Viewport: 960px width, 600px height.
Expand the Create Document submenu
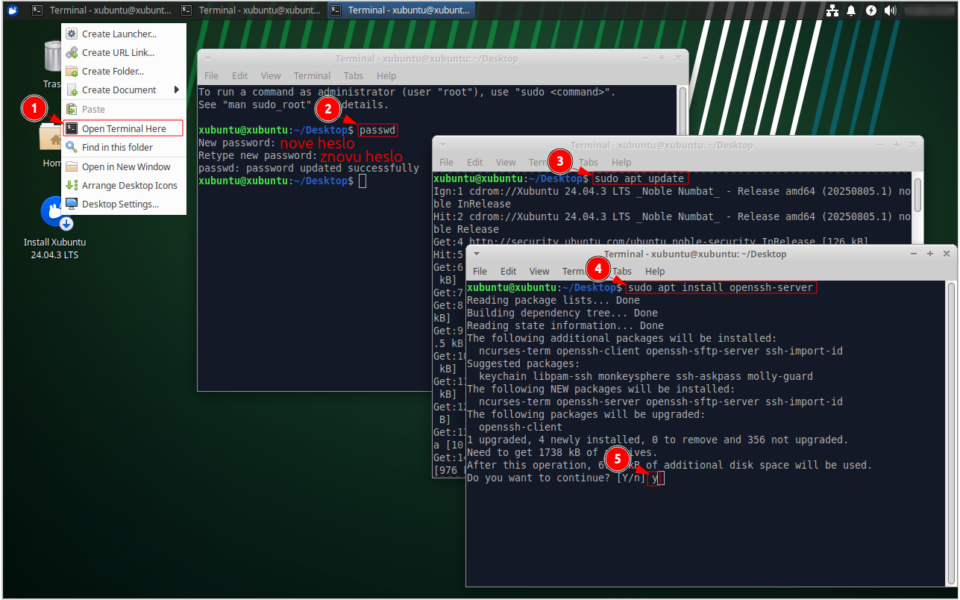tap(122, 90)
